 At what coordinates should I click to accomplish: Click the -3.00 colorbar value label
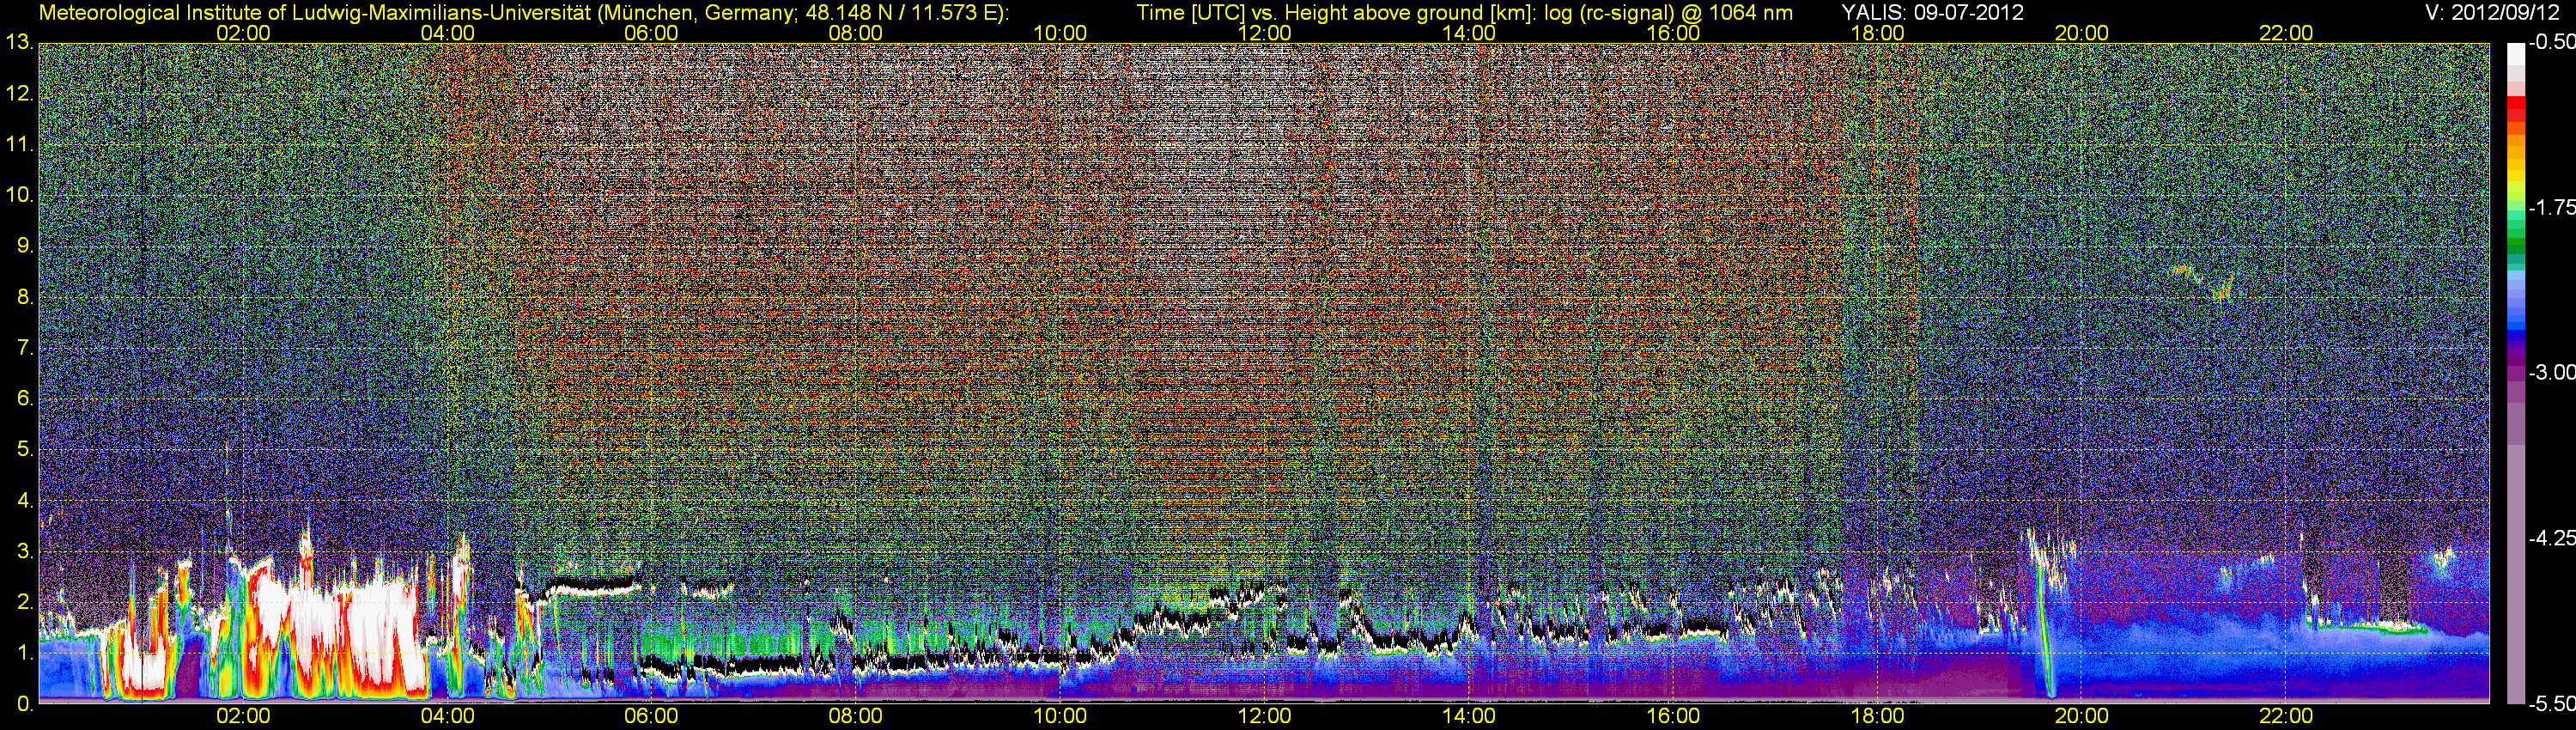pos(2551,373)
